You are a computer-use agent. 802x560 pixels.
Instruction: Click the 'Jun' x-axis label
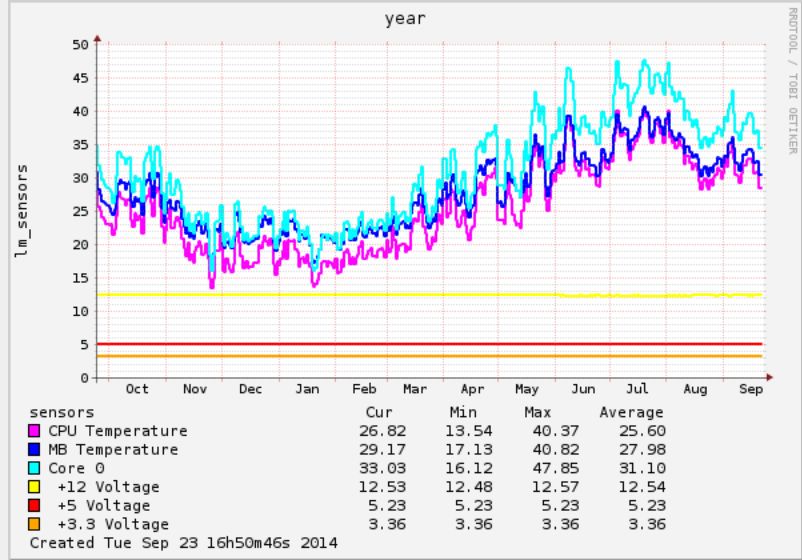pos(583,389)
